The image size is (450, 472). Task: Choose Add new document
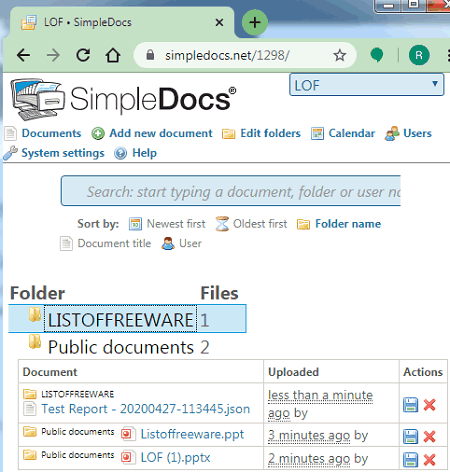pos(161,133)
